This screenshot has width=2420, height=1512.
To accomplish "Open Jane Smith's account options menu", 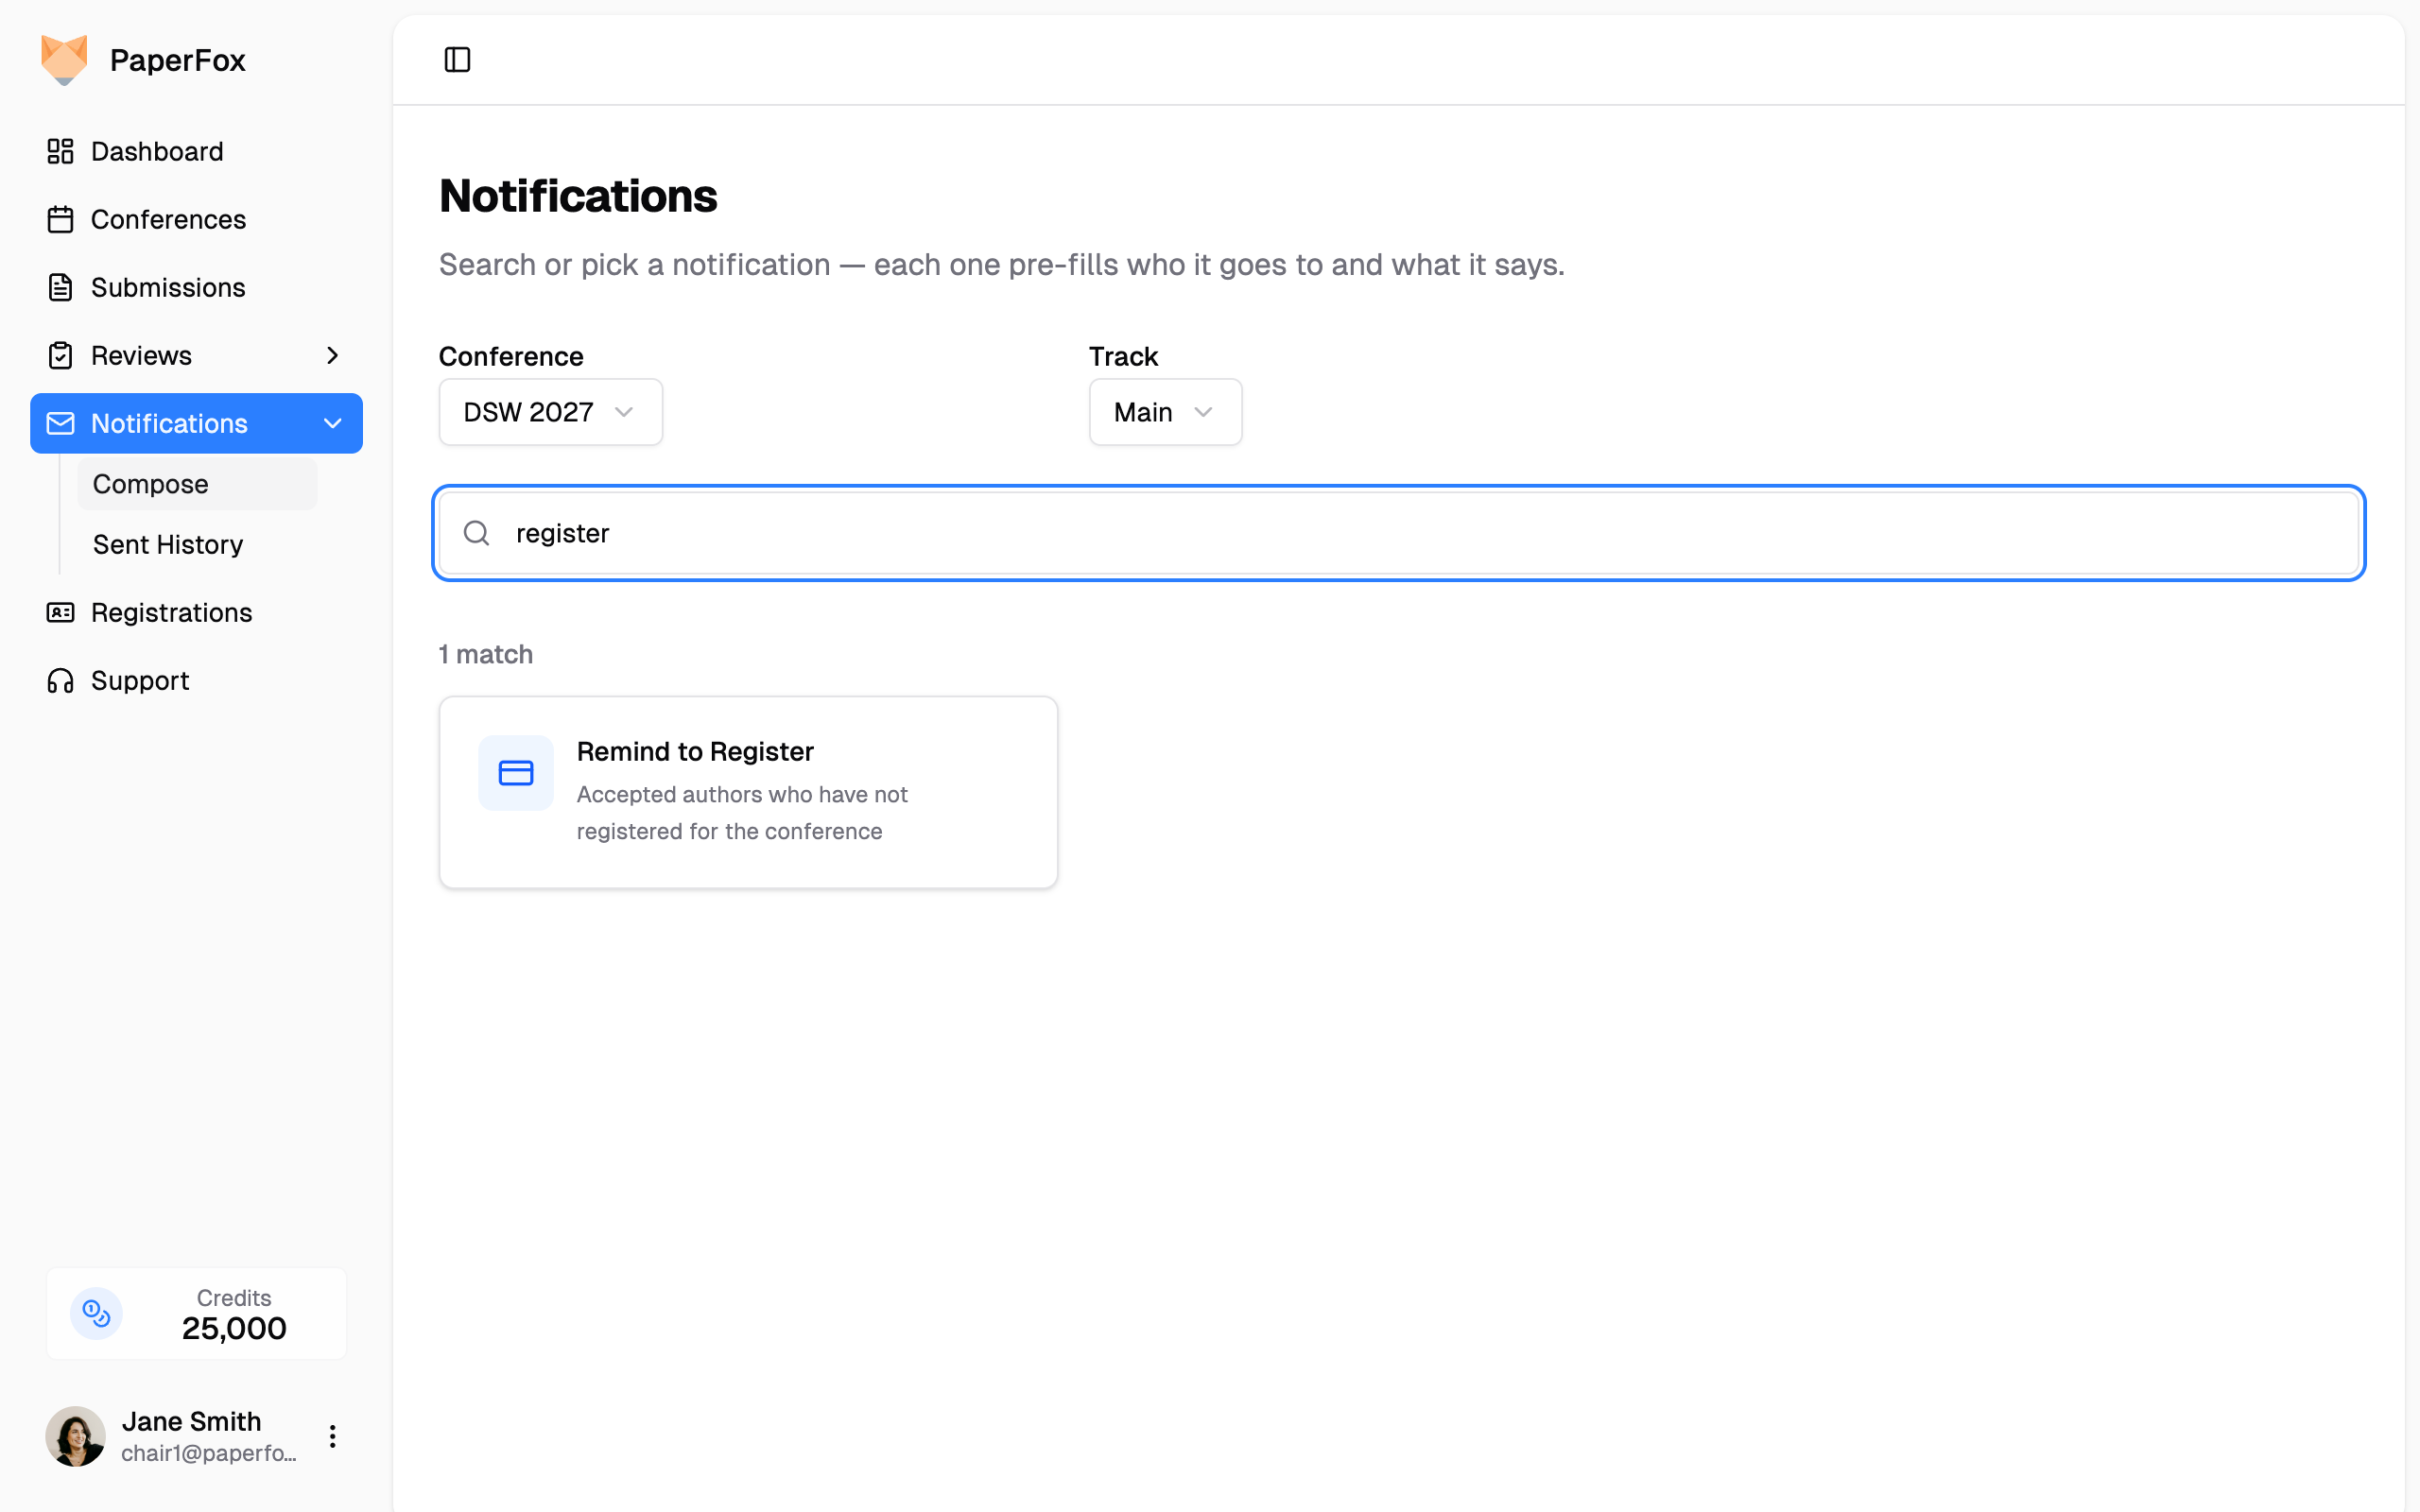I will tap(332, 1437).
